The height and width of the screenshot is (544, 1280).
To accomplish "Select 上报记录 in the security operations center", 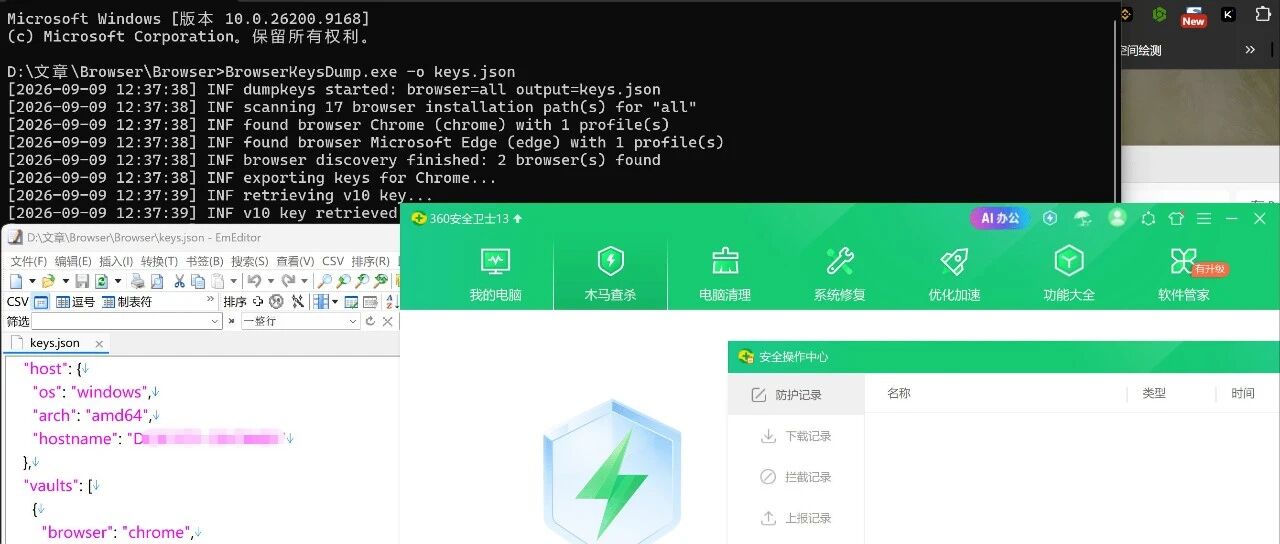I will (x=796, y=518).
